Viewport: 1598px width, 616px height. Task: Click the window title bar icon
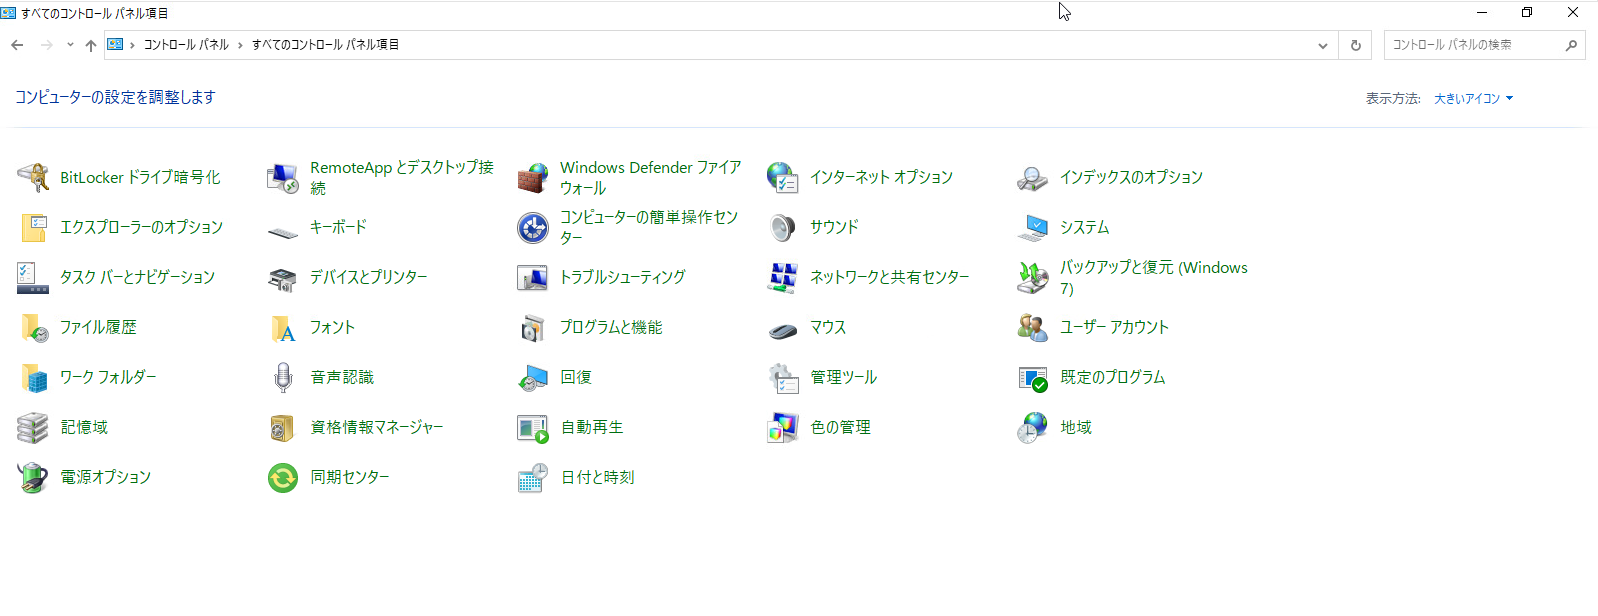coord(8,13)
